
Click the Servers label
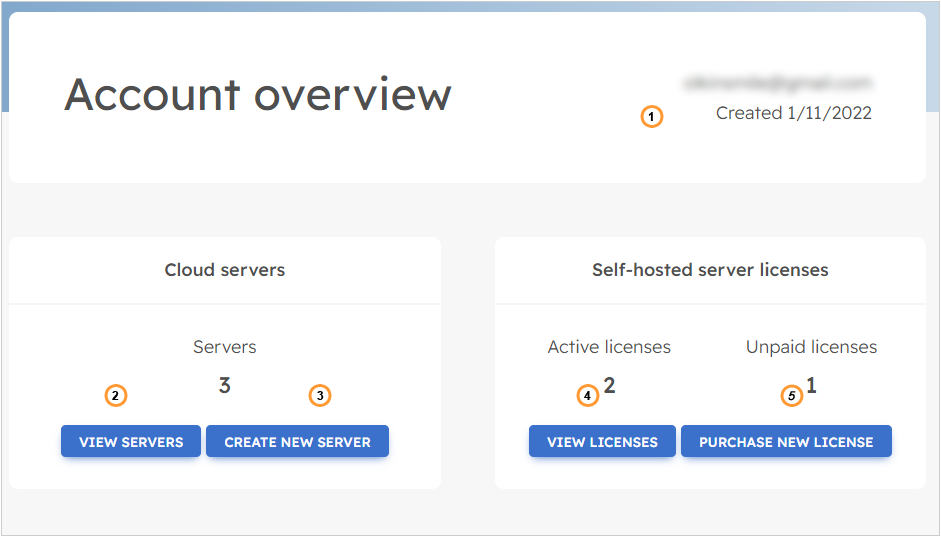click(x=225, y=347)
